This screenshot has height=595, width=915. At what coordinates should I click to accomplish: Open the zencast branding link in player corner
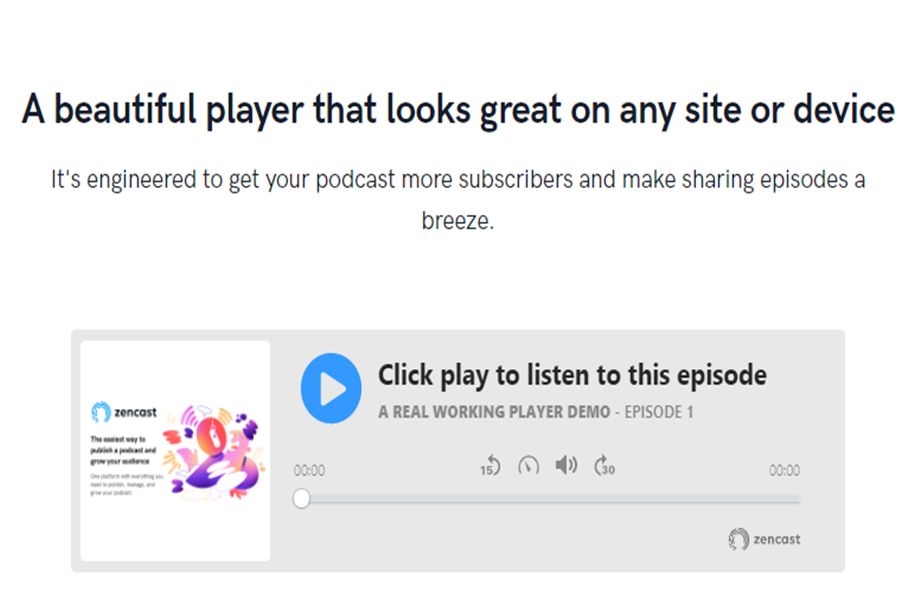(764, 539)
